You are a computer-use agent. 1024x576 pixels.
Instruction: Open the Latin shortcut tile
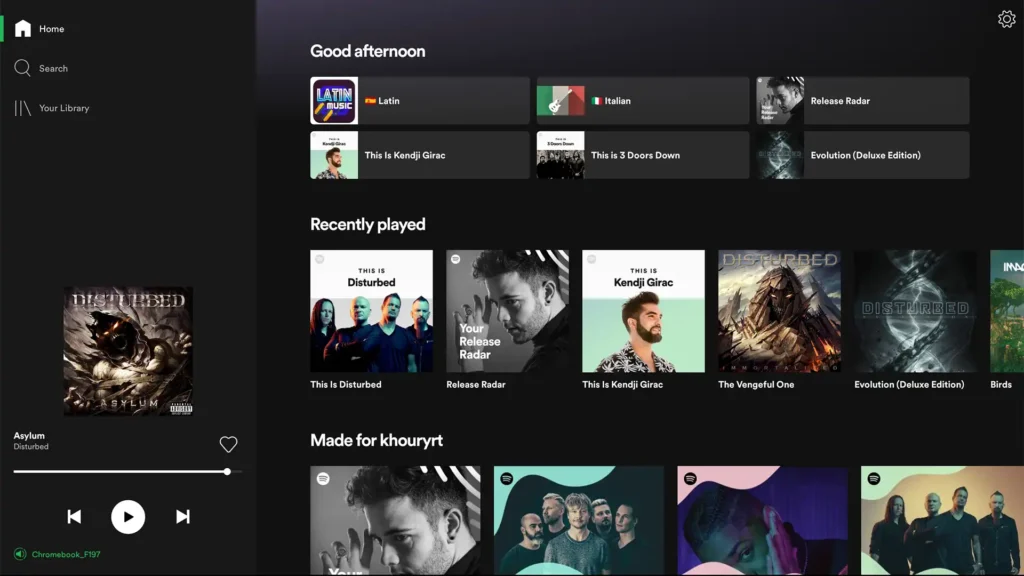pyautogui.click(x=420, y=101)
